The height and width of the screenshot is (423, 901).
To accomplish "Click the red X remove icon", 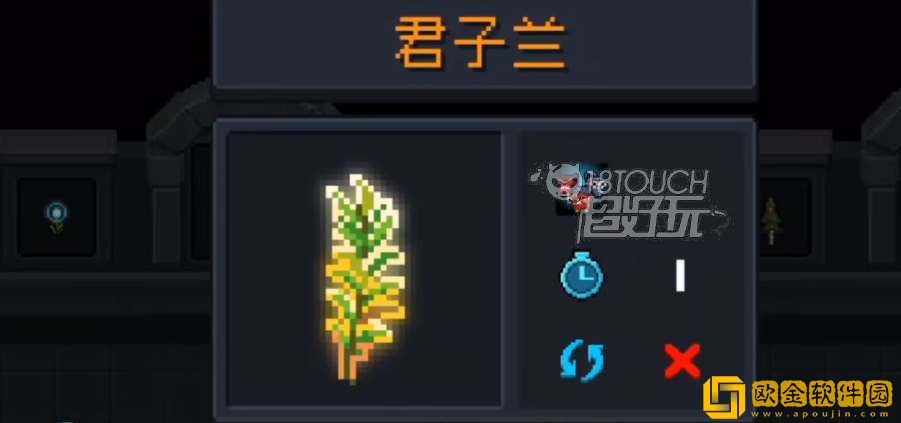I will point(682,361).
